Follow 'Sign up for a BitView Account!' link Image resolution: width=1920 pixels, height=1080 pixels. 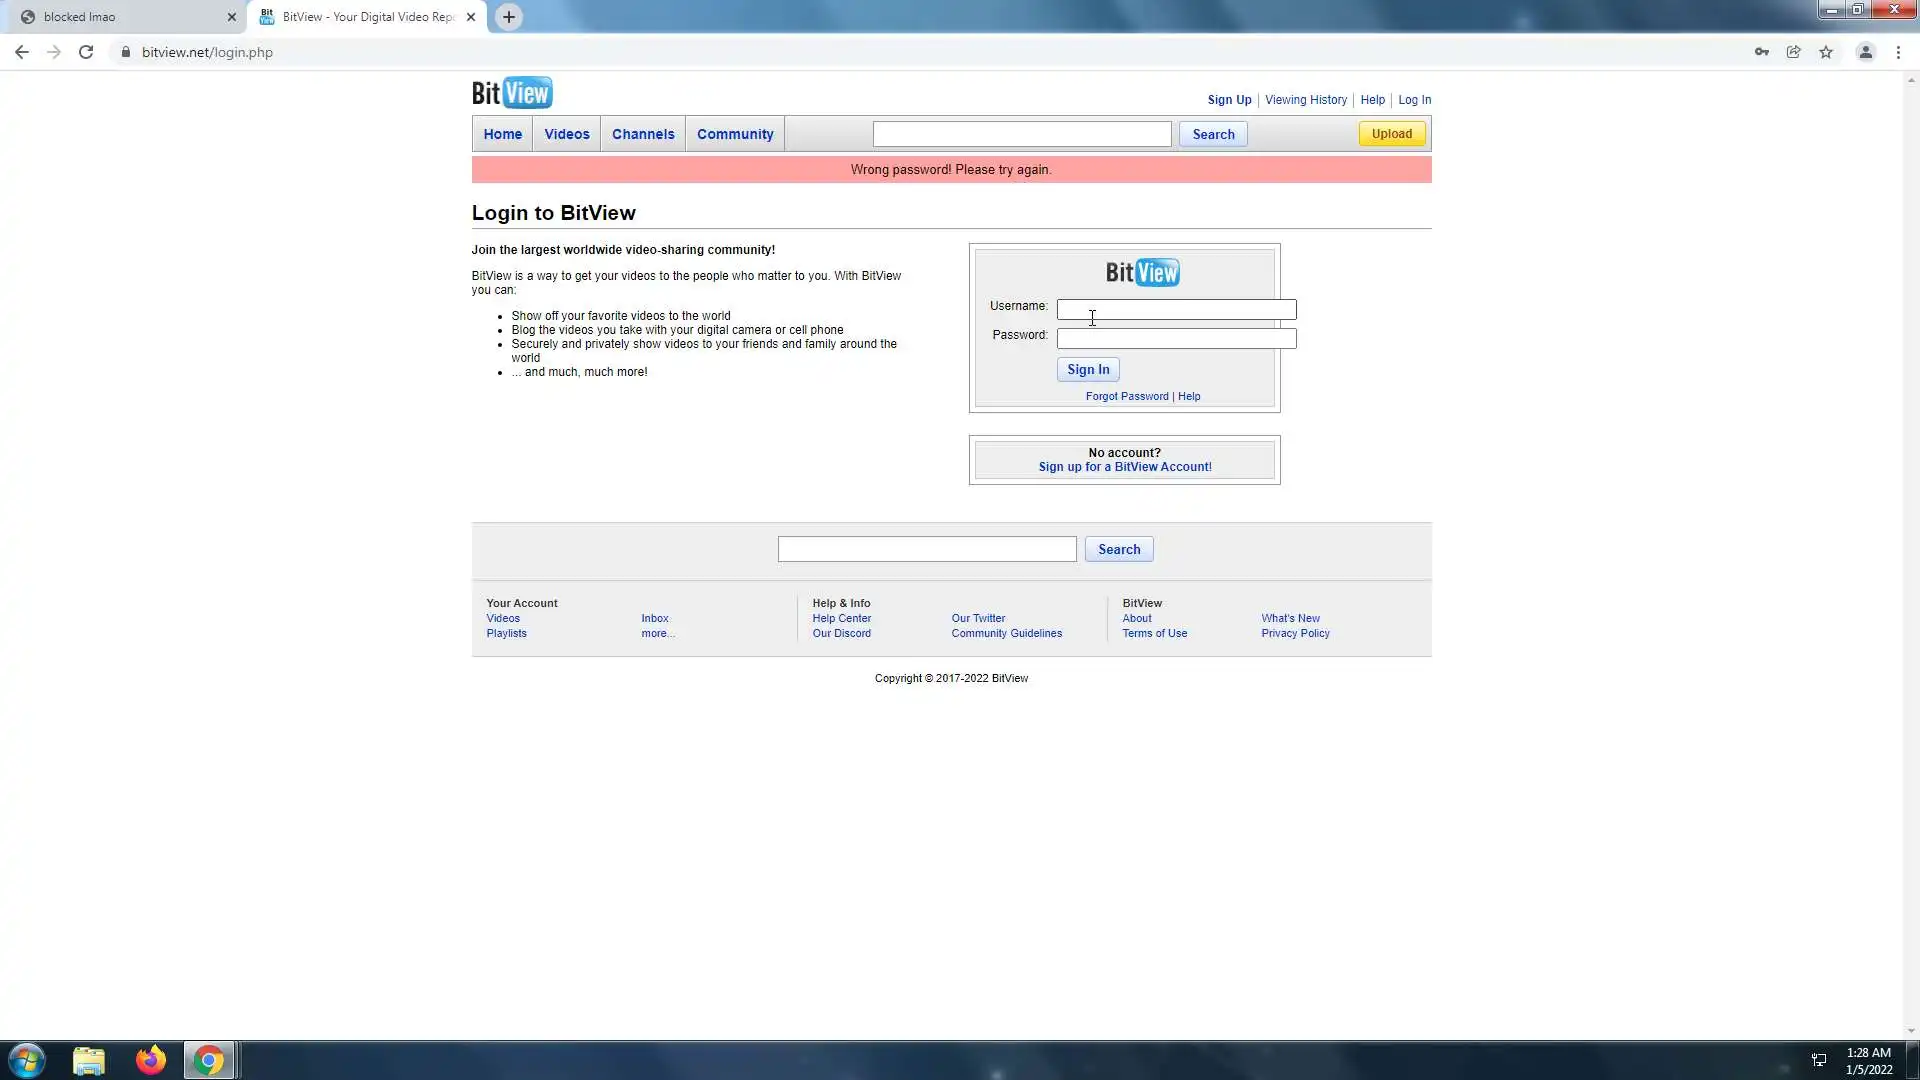click(1125, 467)
